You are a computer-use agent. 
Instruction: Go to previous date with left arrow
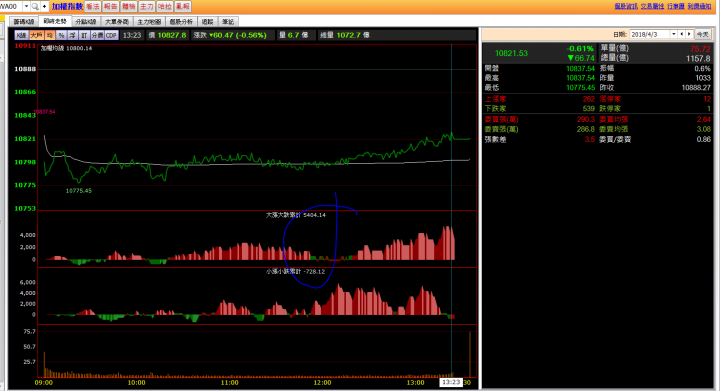pos(682,34)
